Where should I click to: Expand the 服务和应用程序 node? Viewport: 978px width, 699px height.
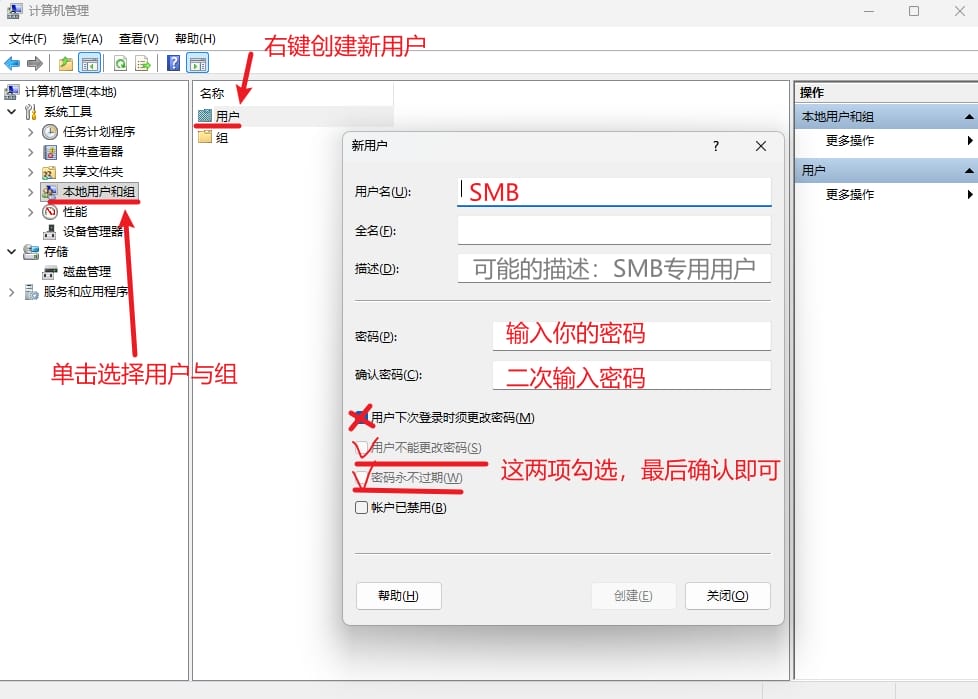[12, 292]
